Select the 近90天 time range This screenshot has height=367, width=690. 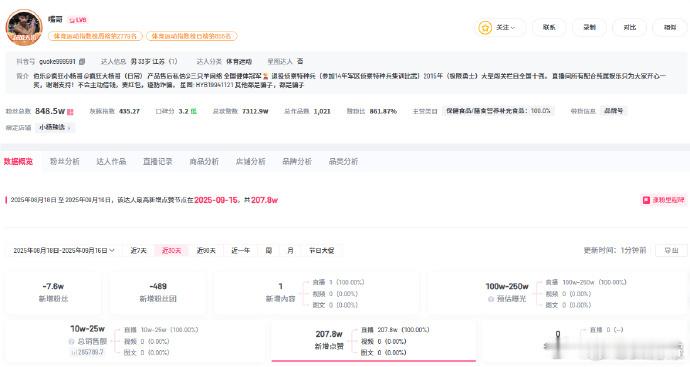pos(206,250)
